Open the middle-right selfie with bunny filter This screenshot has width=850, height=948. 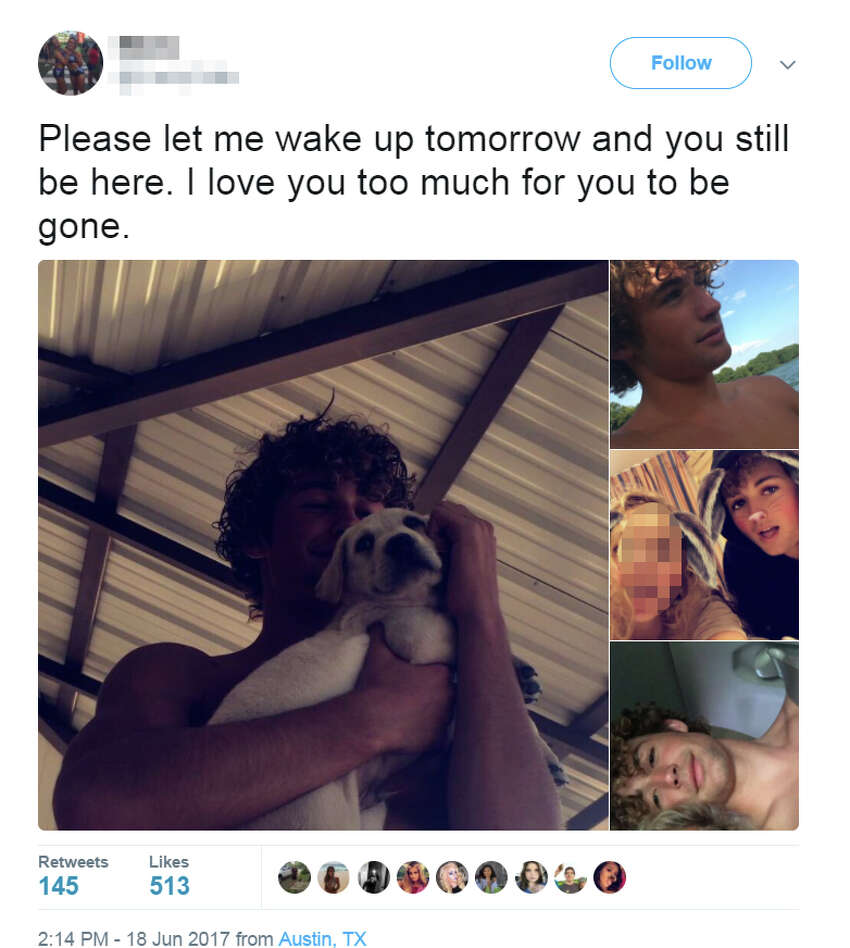704,545
